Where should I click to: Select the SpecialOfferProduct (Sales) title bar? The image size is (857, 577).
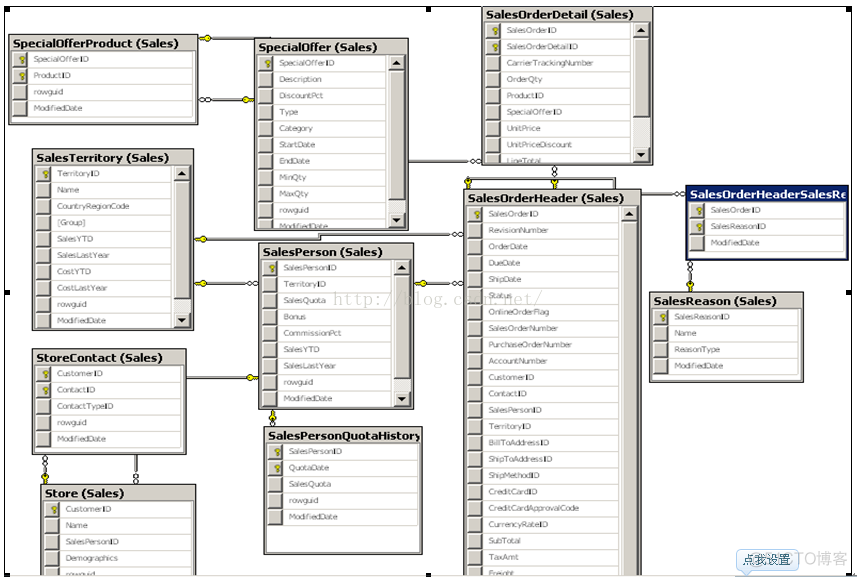click(103, 43)
